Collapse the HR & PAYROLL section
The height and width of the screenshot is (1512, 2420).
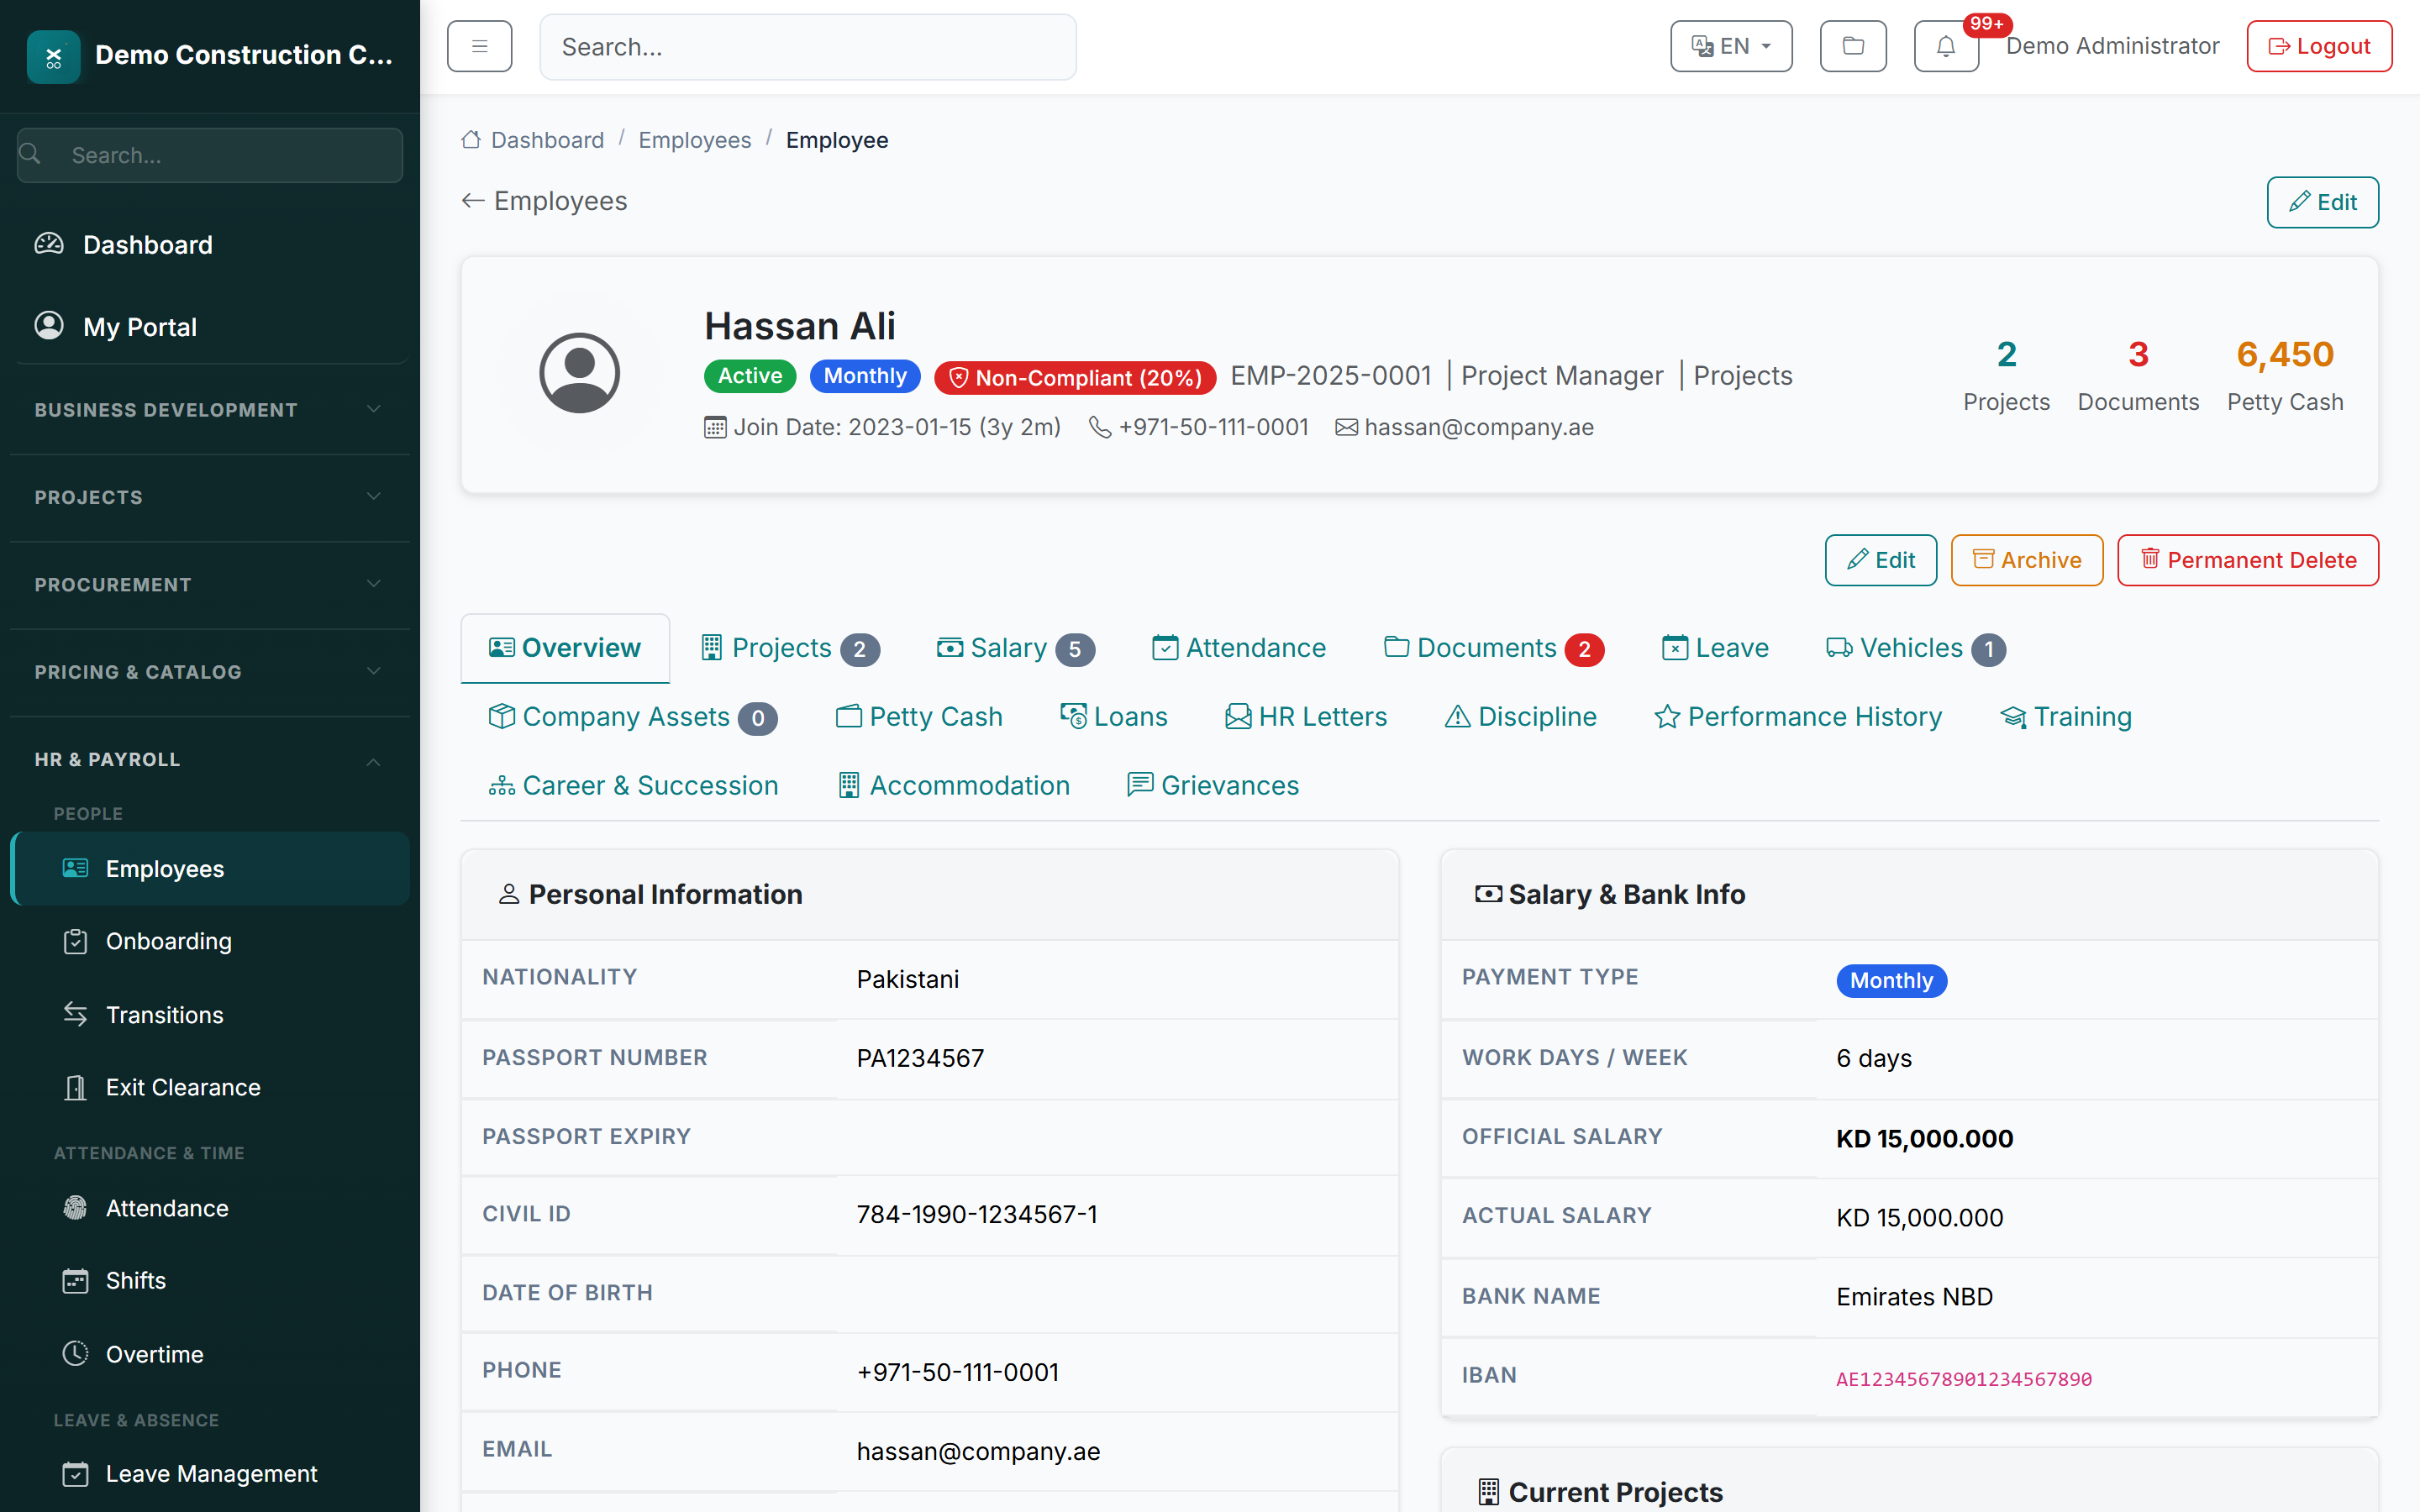[x=208, y=759]
